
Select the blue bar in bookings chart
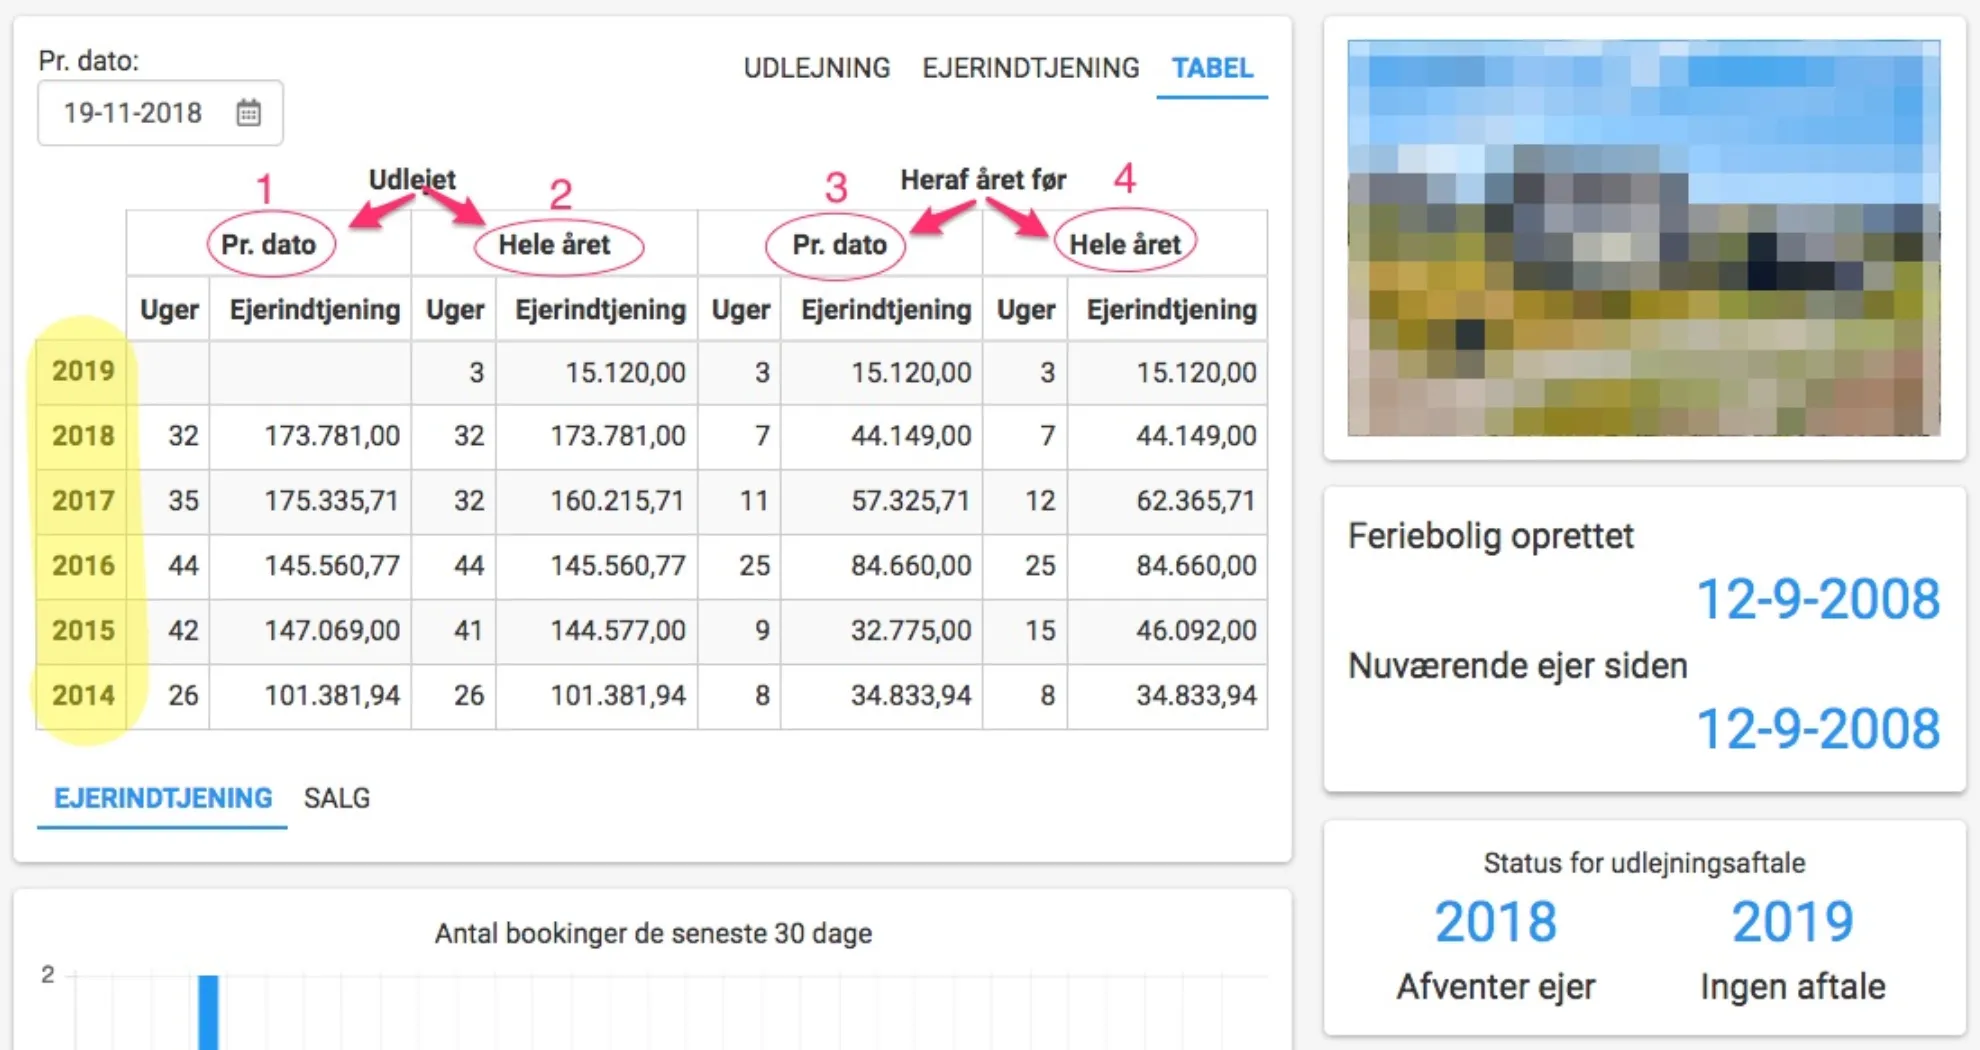coord(207,1010)
